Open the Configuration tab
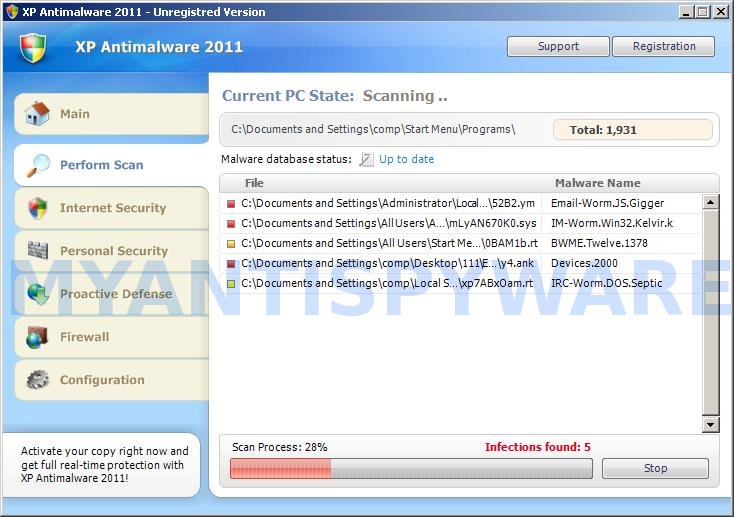 [111, 380]
